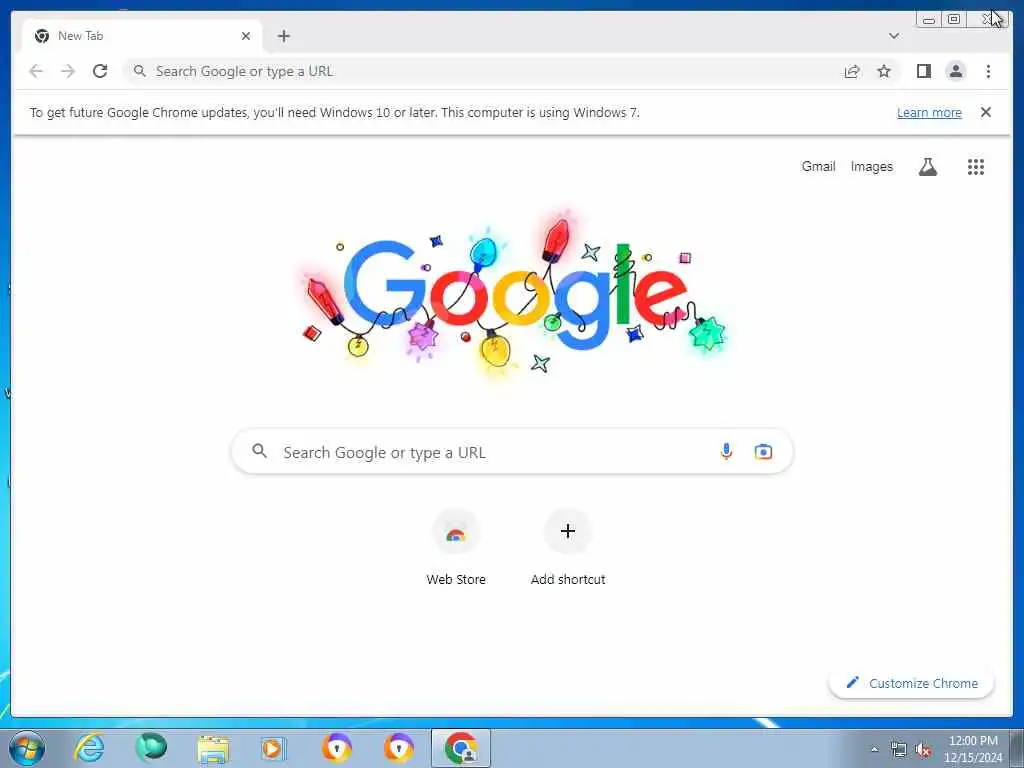
Task: Open Windows Media Player on taskbar
Action: (274, 748)
